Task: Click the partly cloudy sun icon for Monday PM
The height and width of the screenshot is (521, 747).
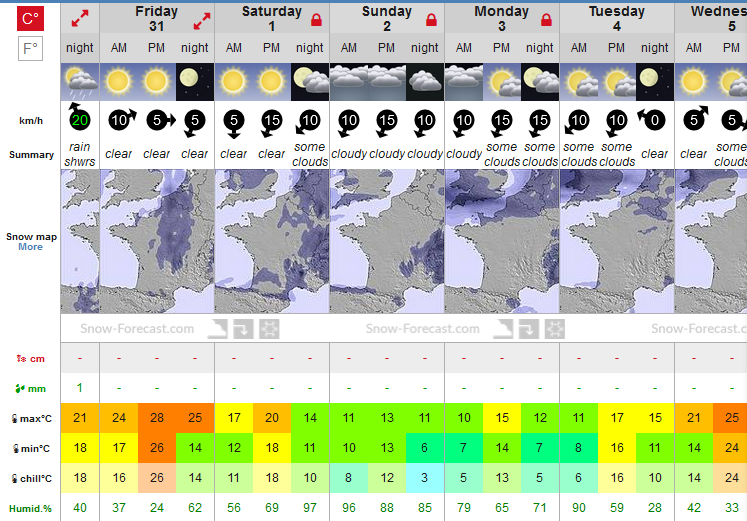Action: (502, 82)
